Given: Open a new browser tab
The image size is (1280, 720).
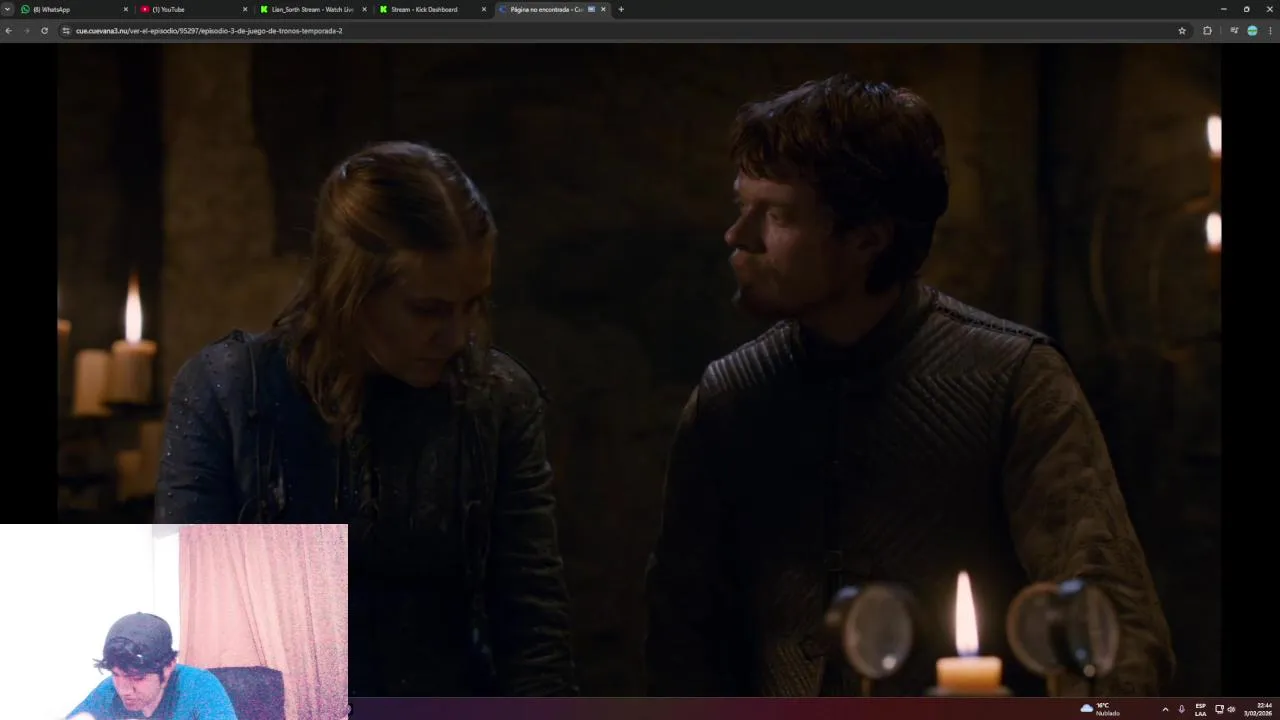Looking at the screenshot, I should [621, 9].
